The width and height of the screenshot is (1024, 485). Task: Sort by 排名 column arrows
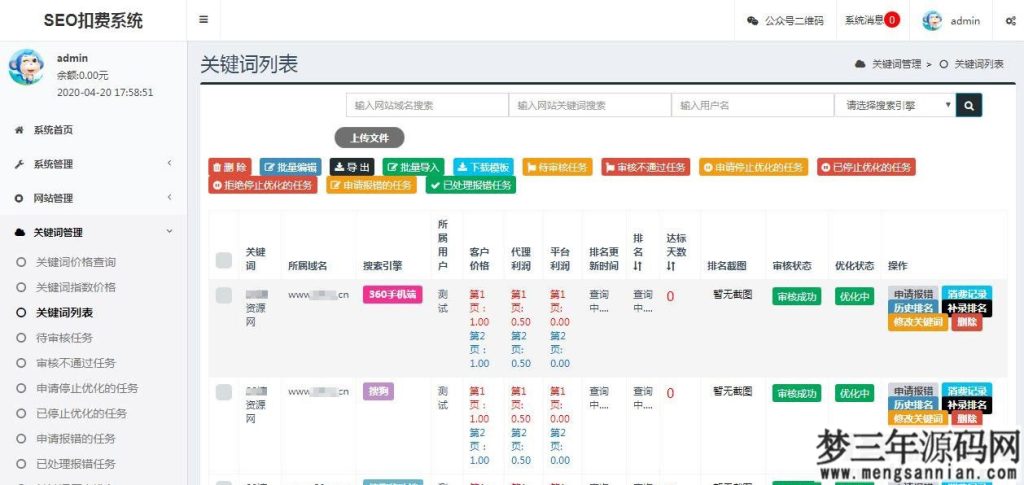(637, 266)
